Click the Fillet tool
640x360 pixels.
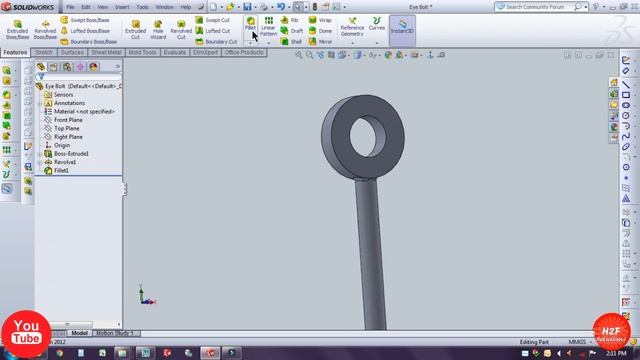(x=250, y=24)
